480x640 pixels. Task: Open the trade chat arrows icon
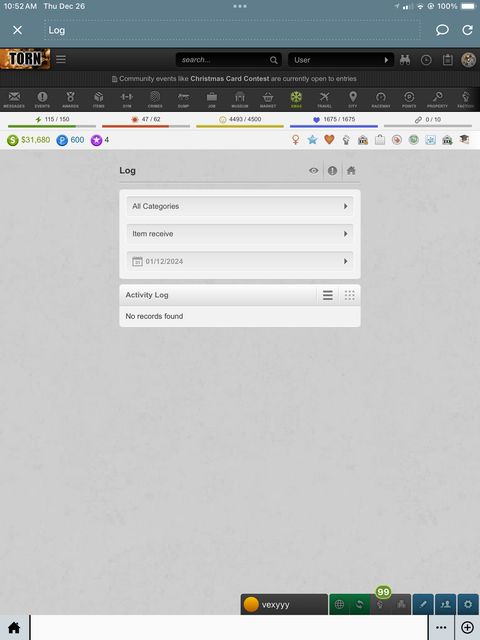pos(360,604)
